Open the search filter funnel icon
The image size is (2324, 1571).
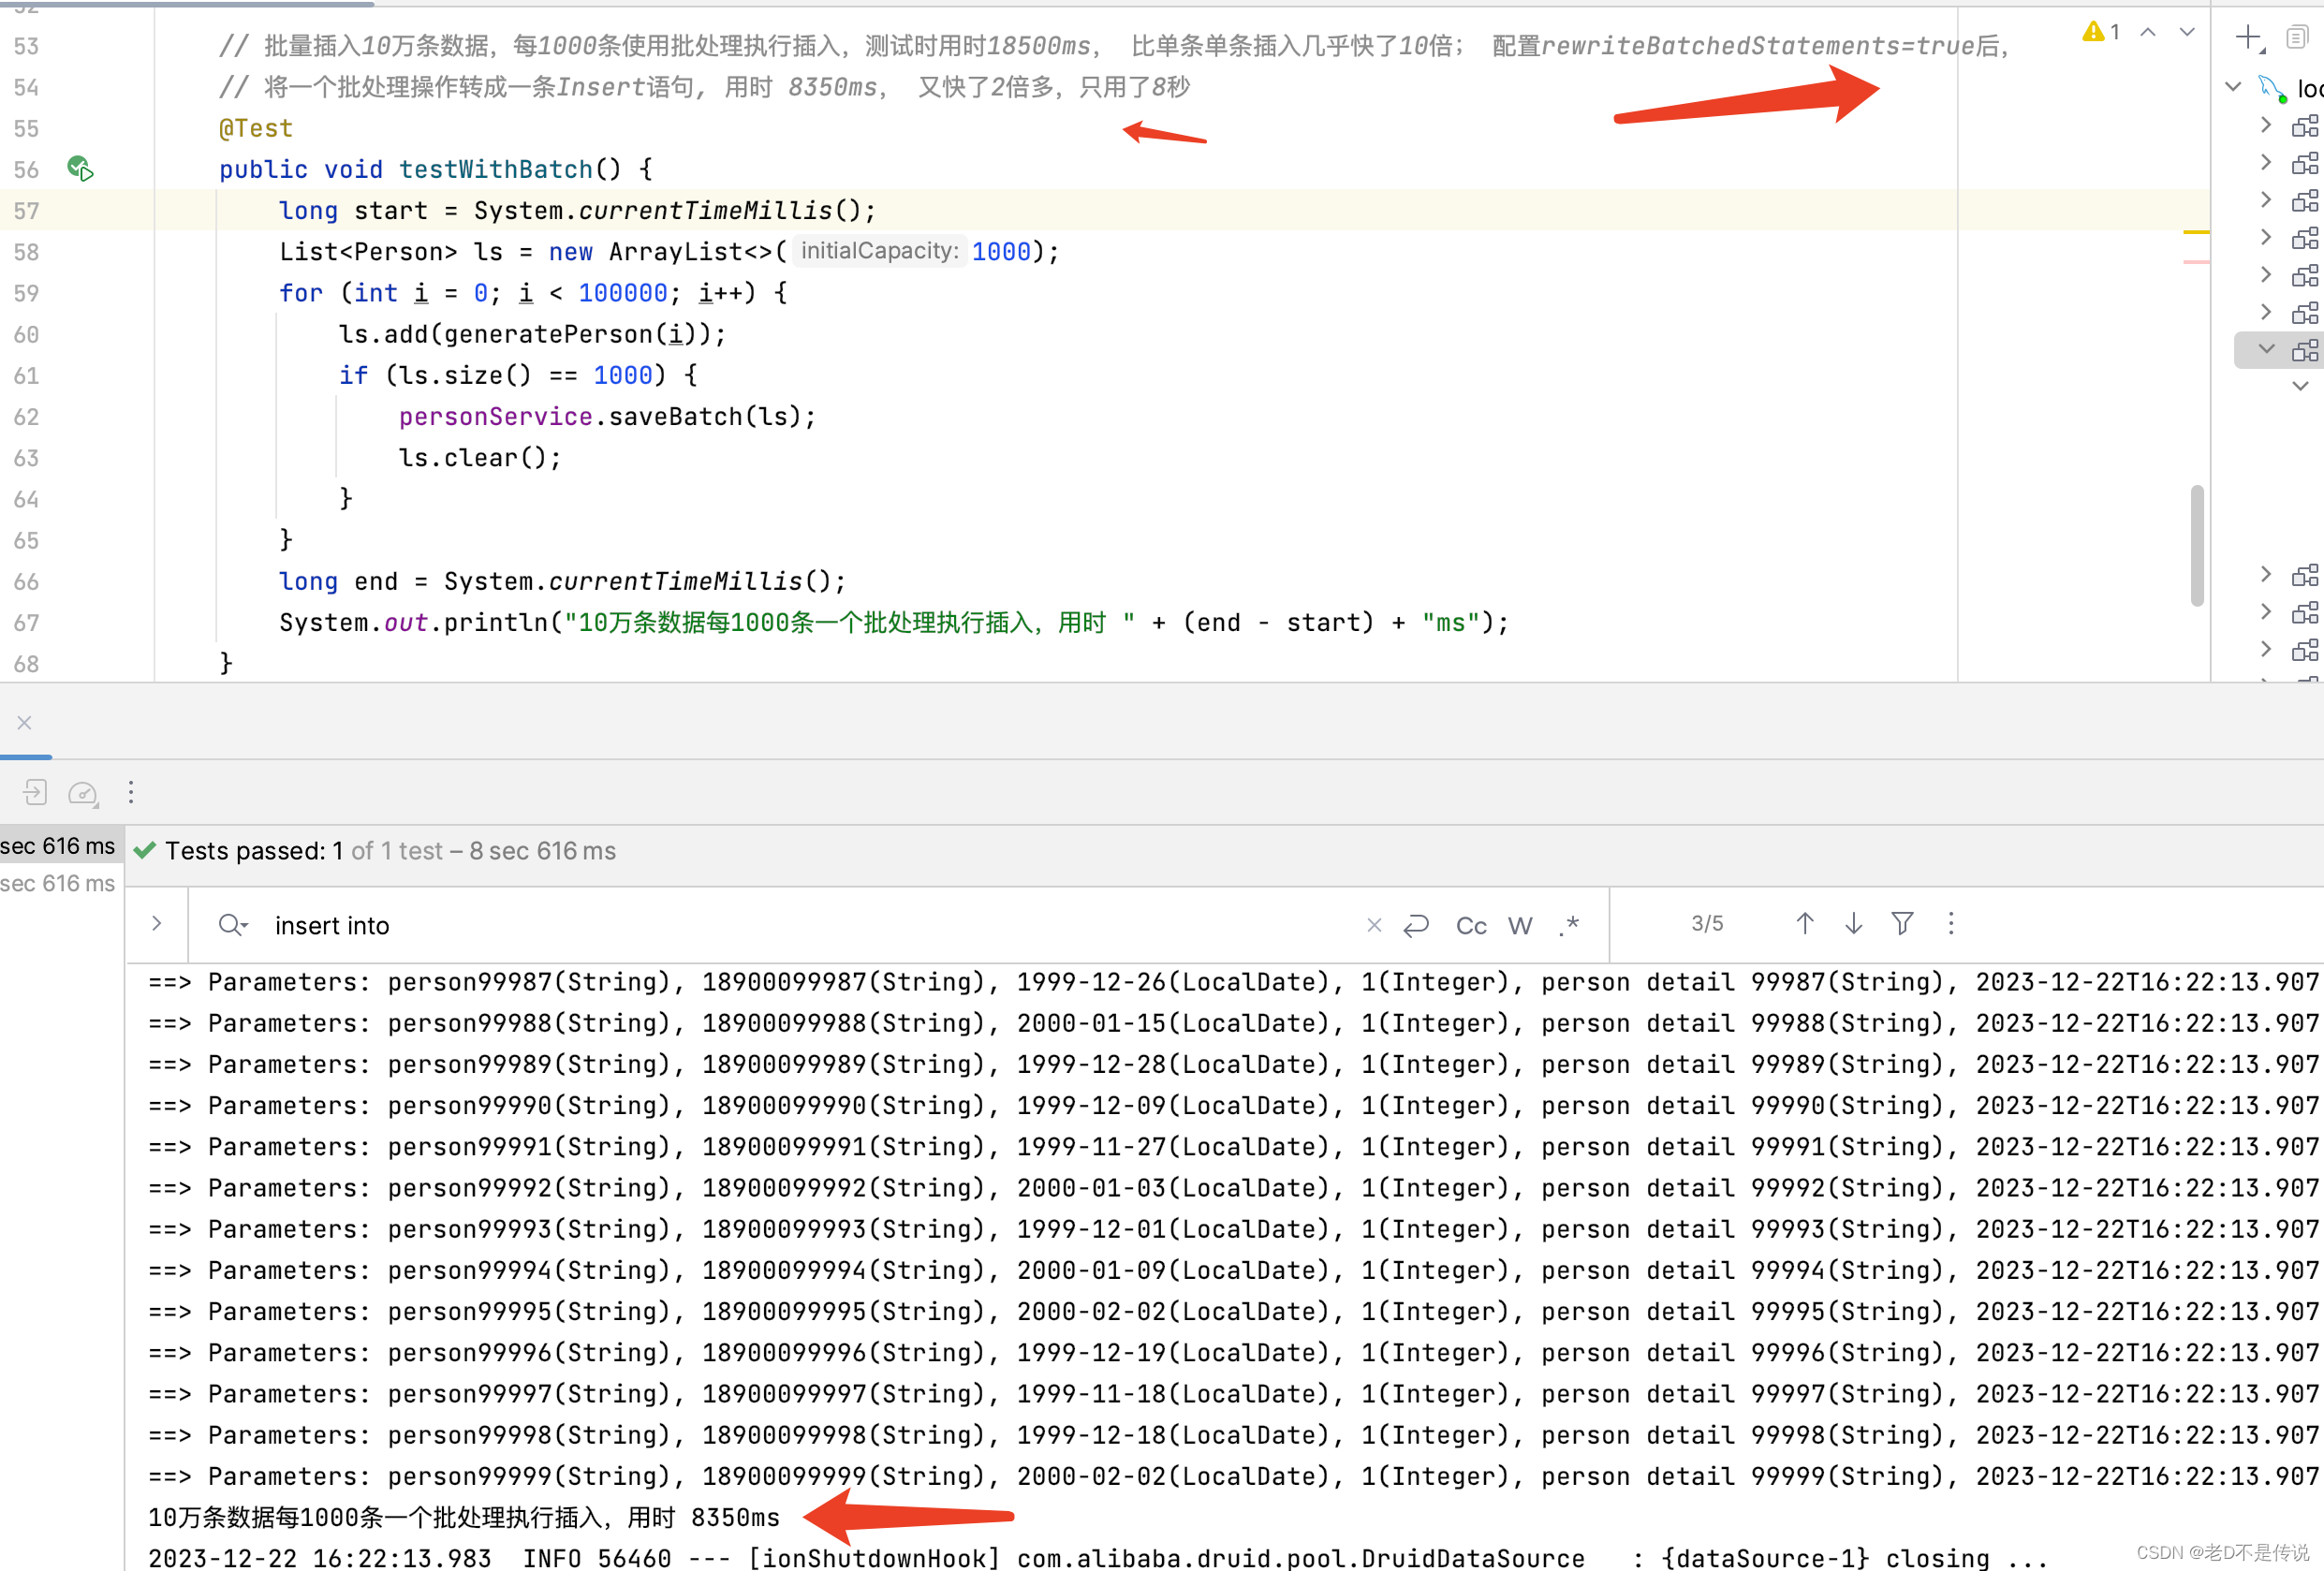point(1903,923)
